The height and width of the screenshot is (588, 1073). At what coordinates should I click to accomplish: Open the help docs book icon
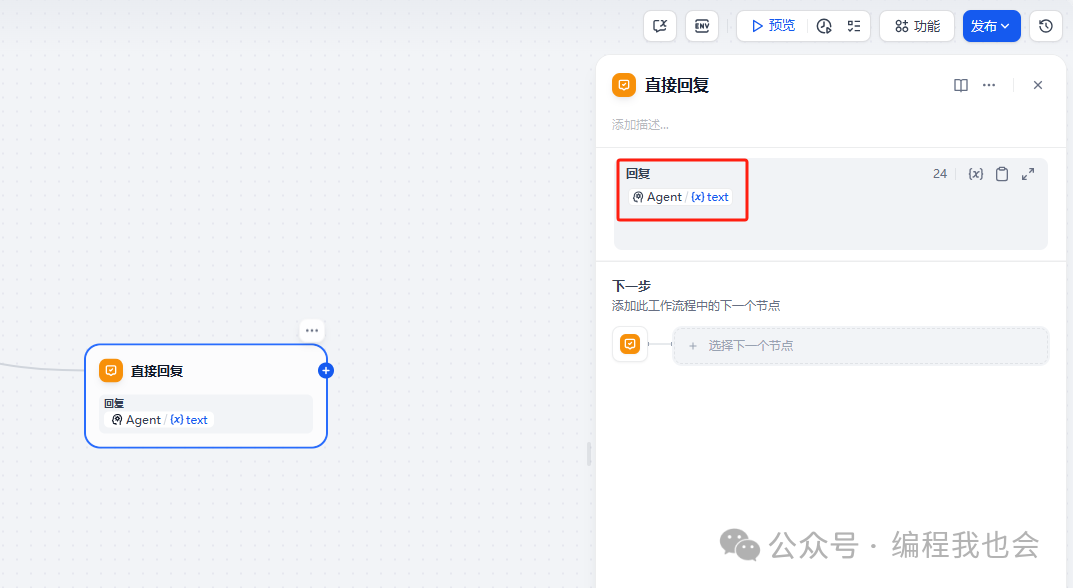[x=961, y=85]
